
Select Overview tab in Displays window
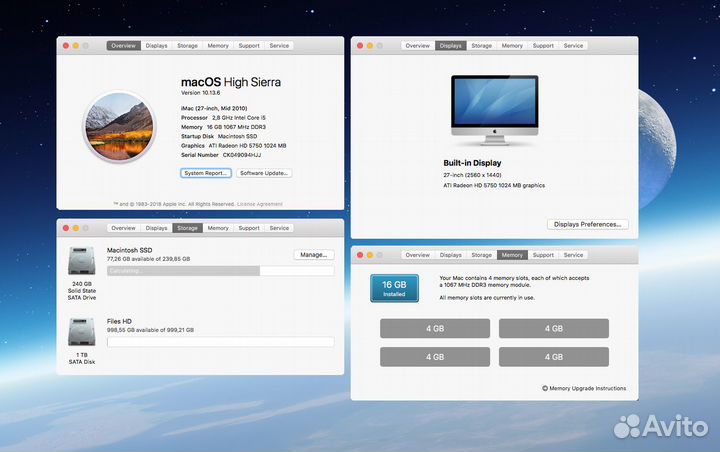[417, 45]
